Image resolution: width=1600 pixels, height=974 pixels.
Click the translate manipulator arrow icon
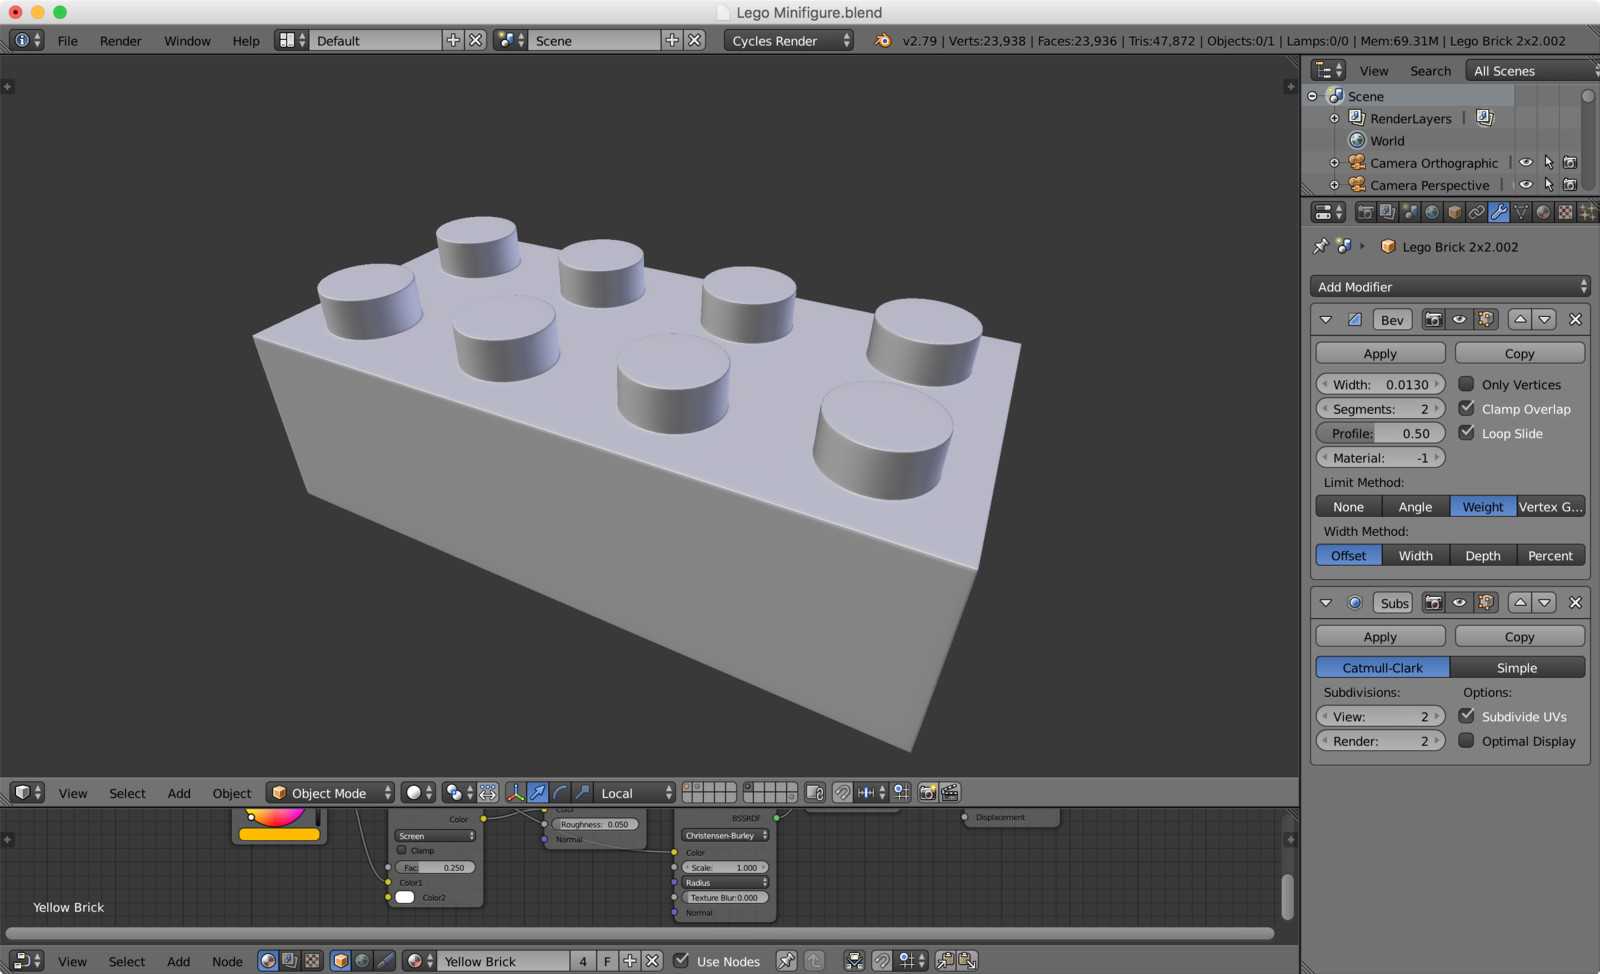pos(538,793)
